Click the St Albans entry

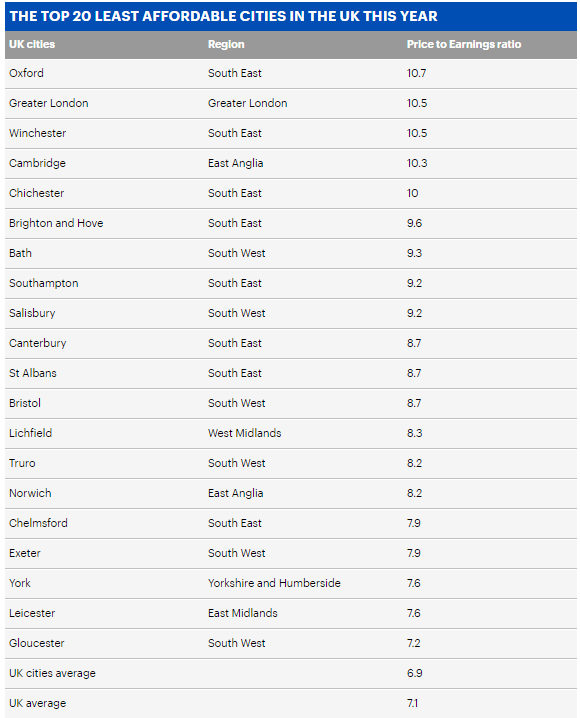click(33, 373)
